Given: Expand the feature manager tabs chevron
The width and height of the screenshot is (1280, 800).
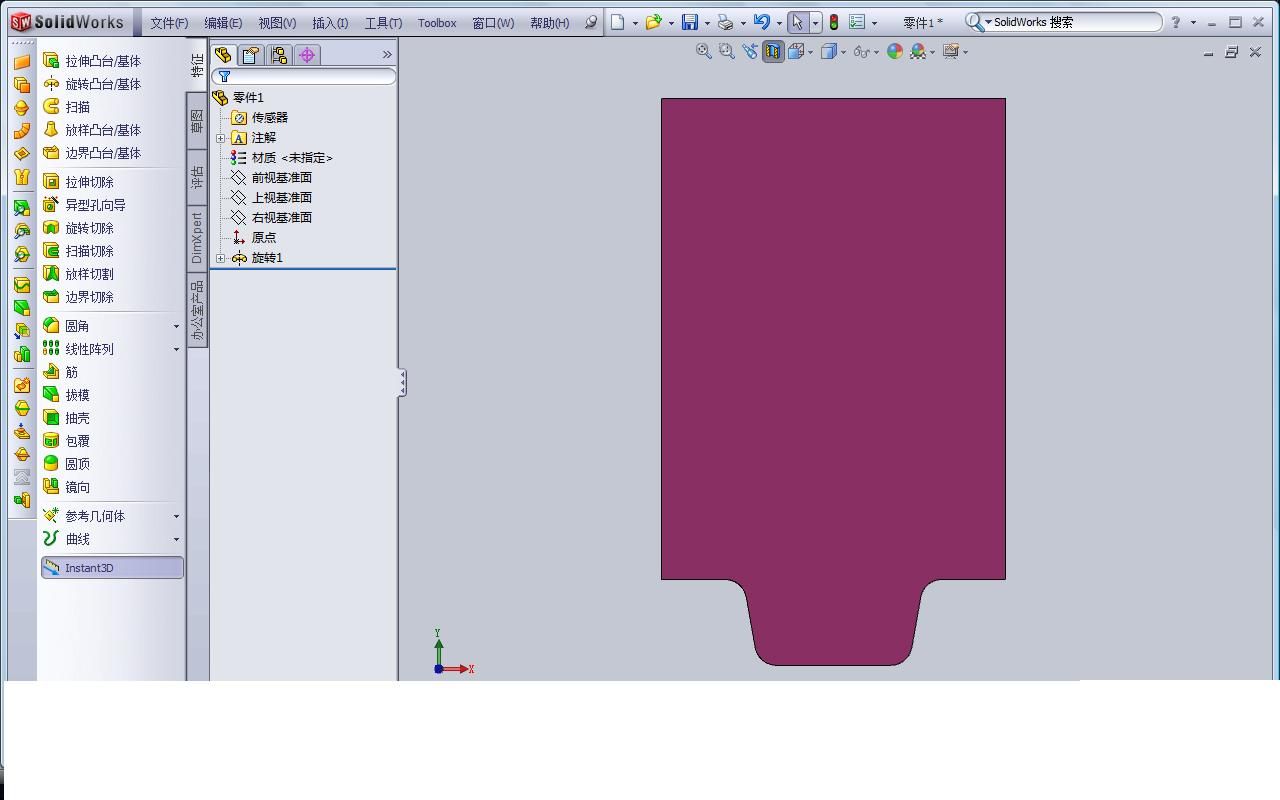Looking at the screenshot, I should pyautogui.click(x=387, y=55).
